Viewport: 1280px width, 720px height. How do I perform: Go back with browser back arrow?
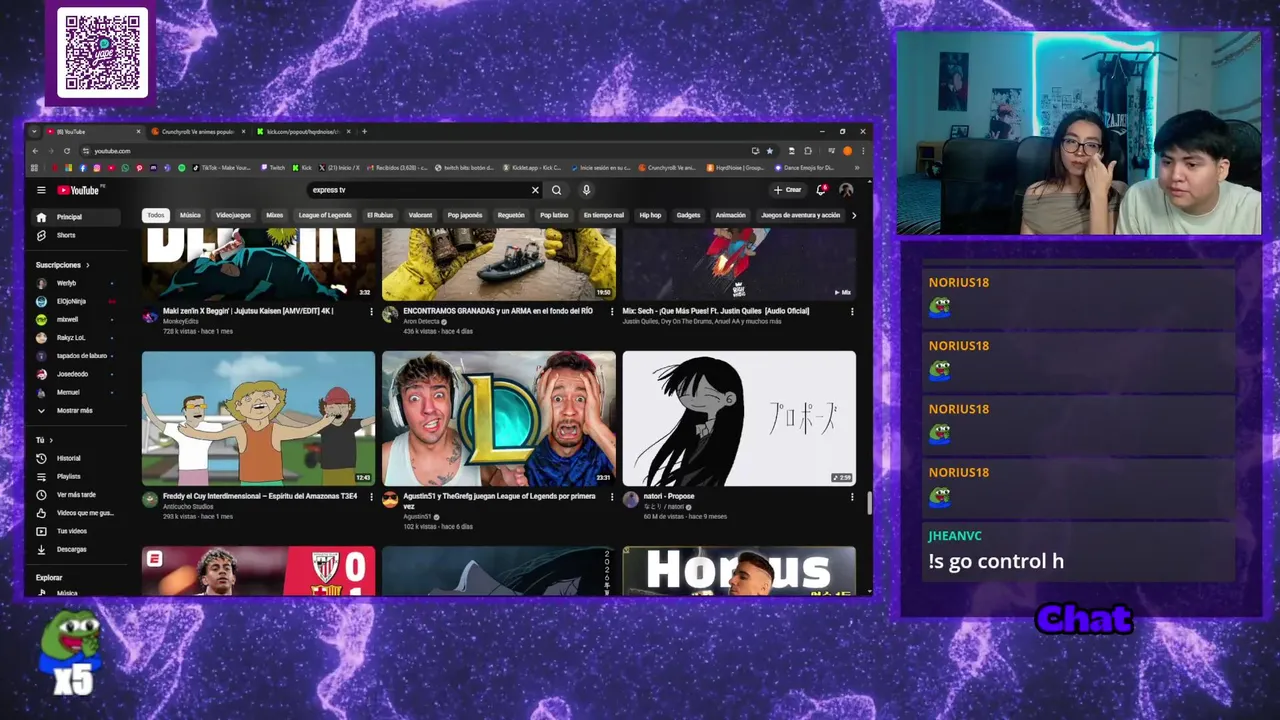tap(35, 151)
